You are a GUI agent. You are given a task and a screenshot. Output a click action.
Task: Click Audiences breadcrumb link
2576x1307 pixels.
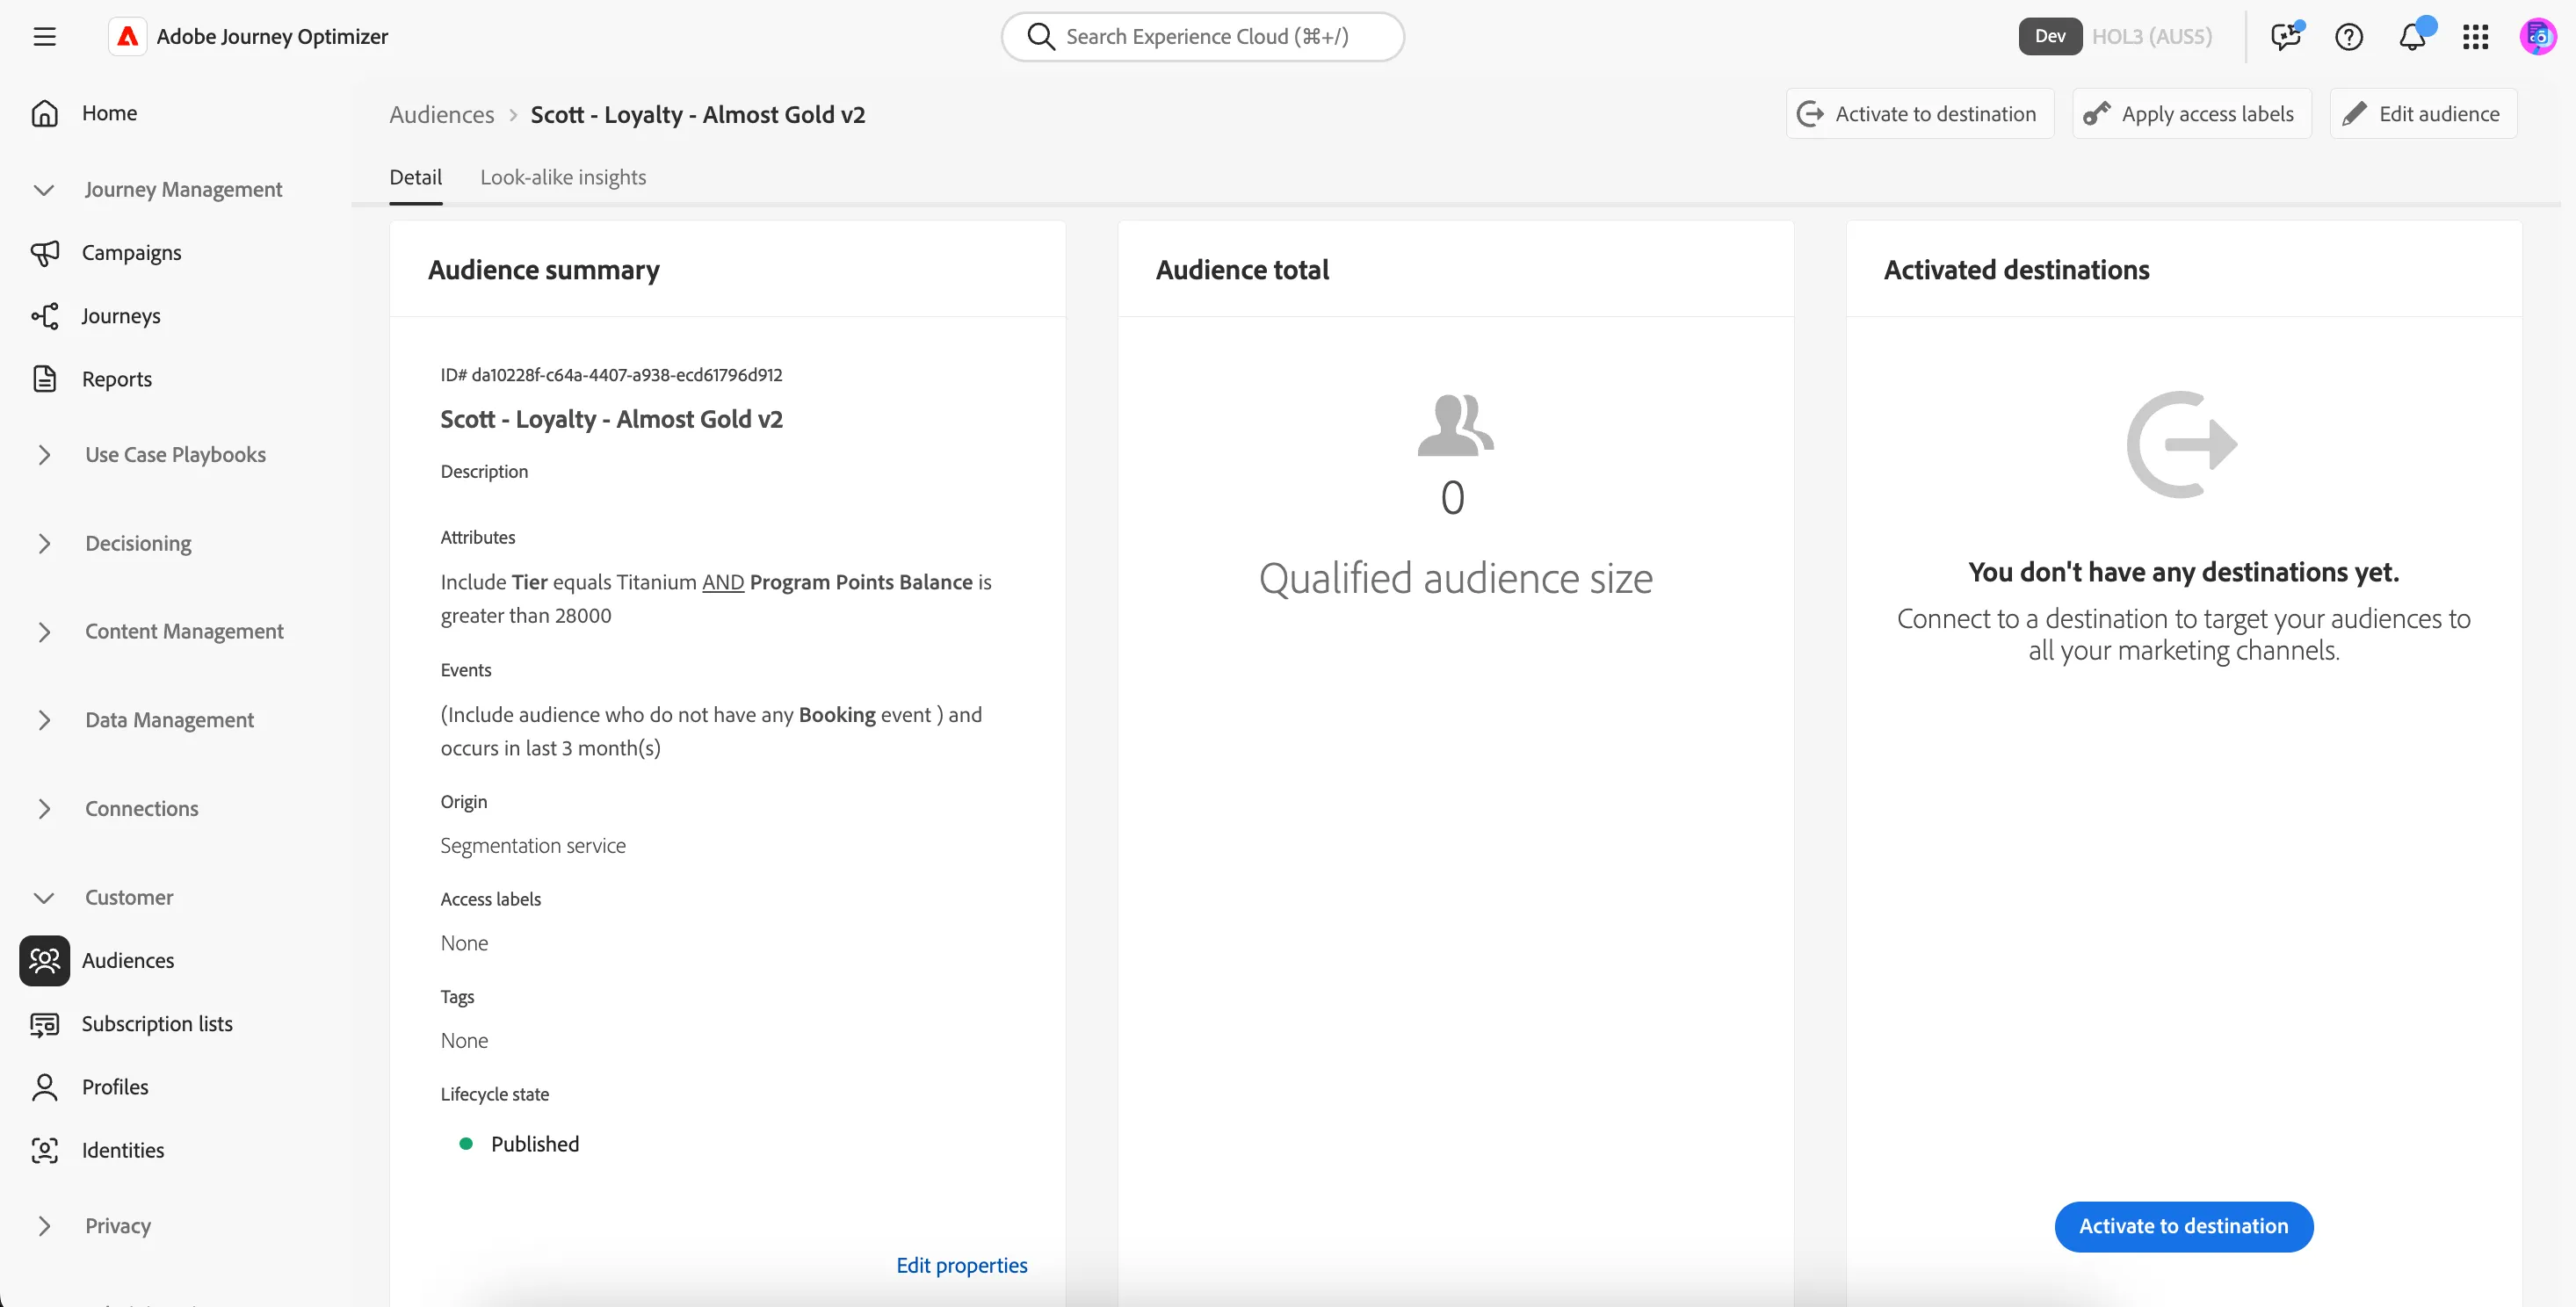(441, 115)
